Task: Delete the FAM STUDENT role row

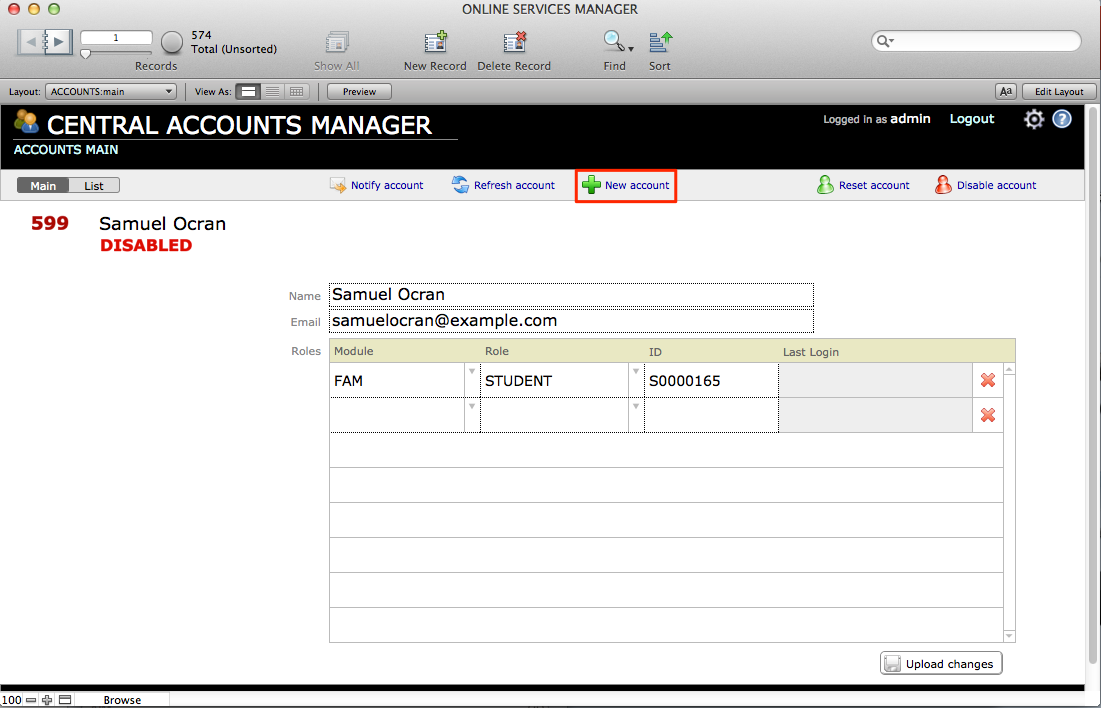Action: click(x=988, y=380)
